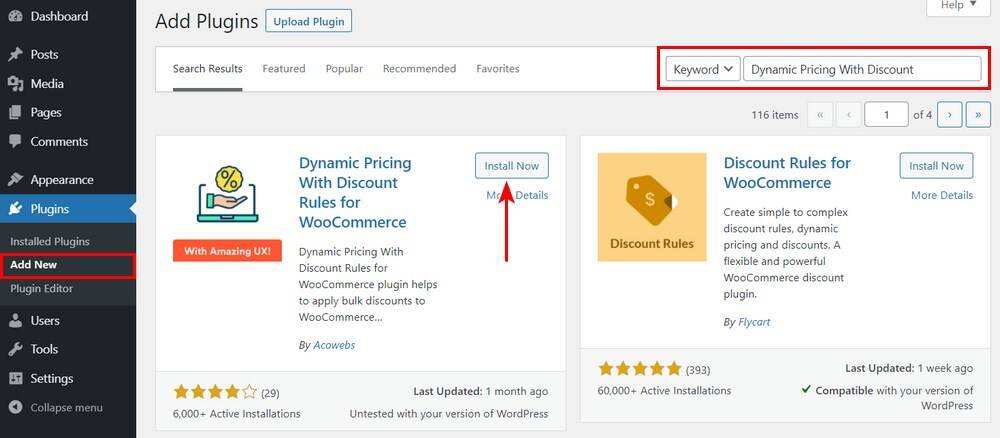The image size is (1000, 438).
Task: Click the Appearance paintbrush icon
Action: point(15,180)
